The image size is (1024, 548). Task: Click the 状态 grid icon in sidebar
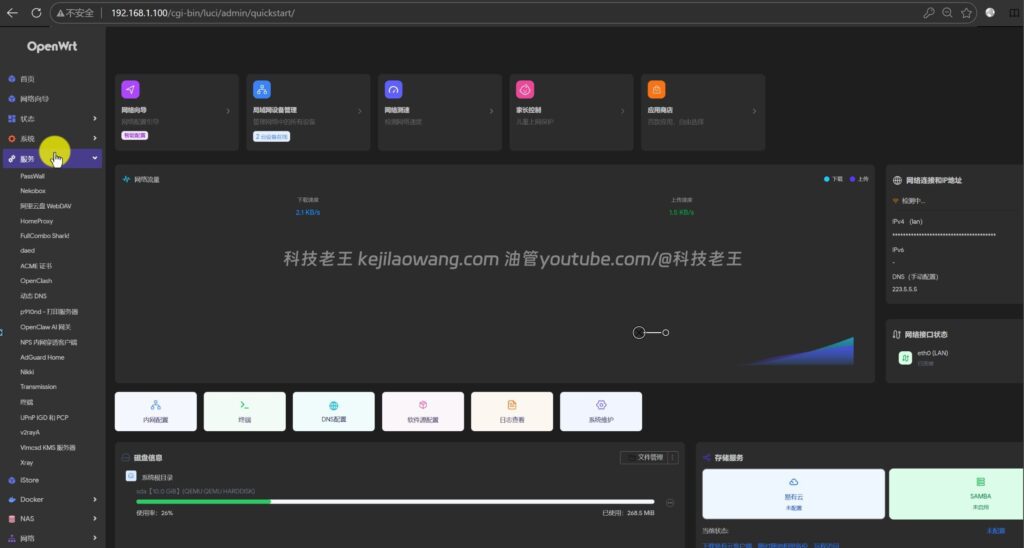pos(12,118)
